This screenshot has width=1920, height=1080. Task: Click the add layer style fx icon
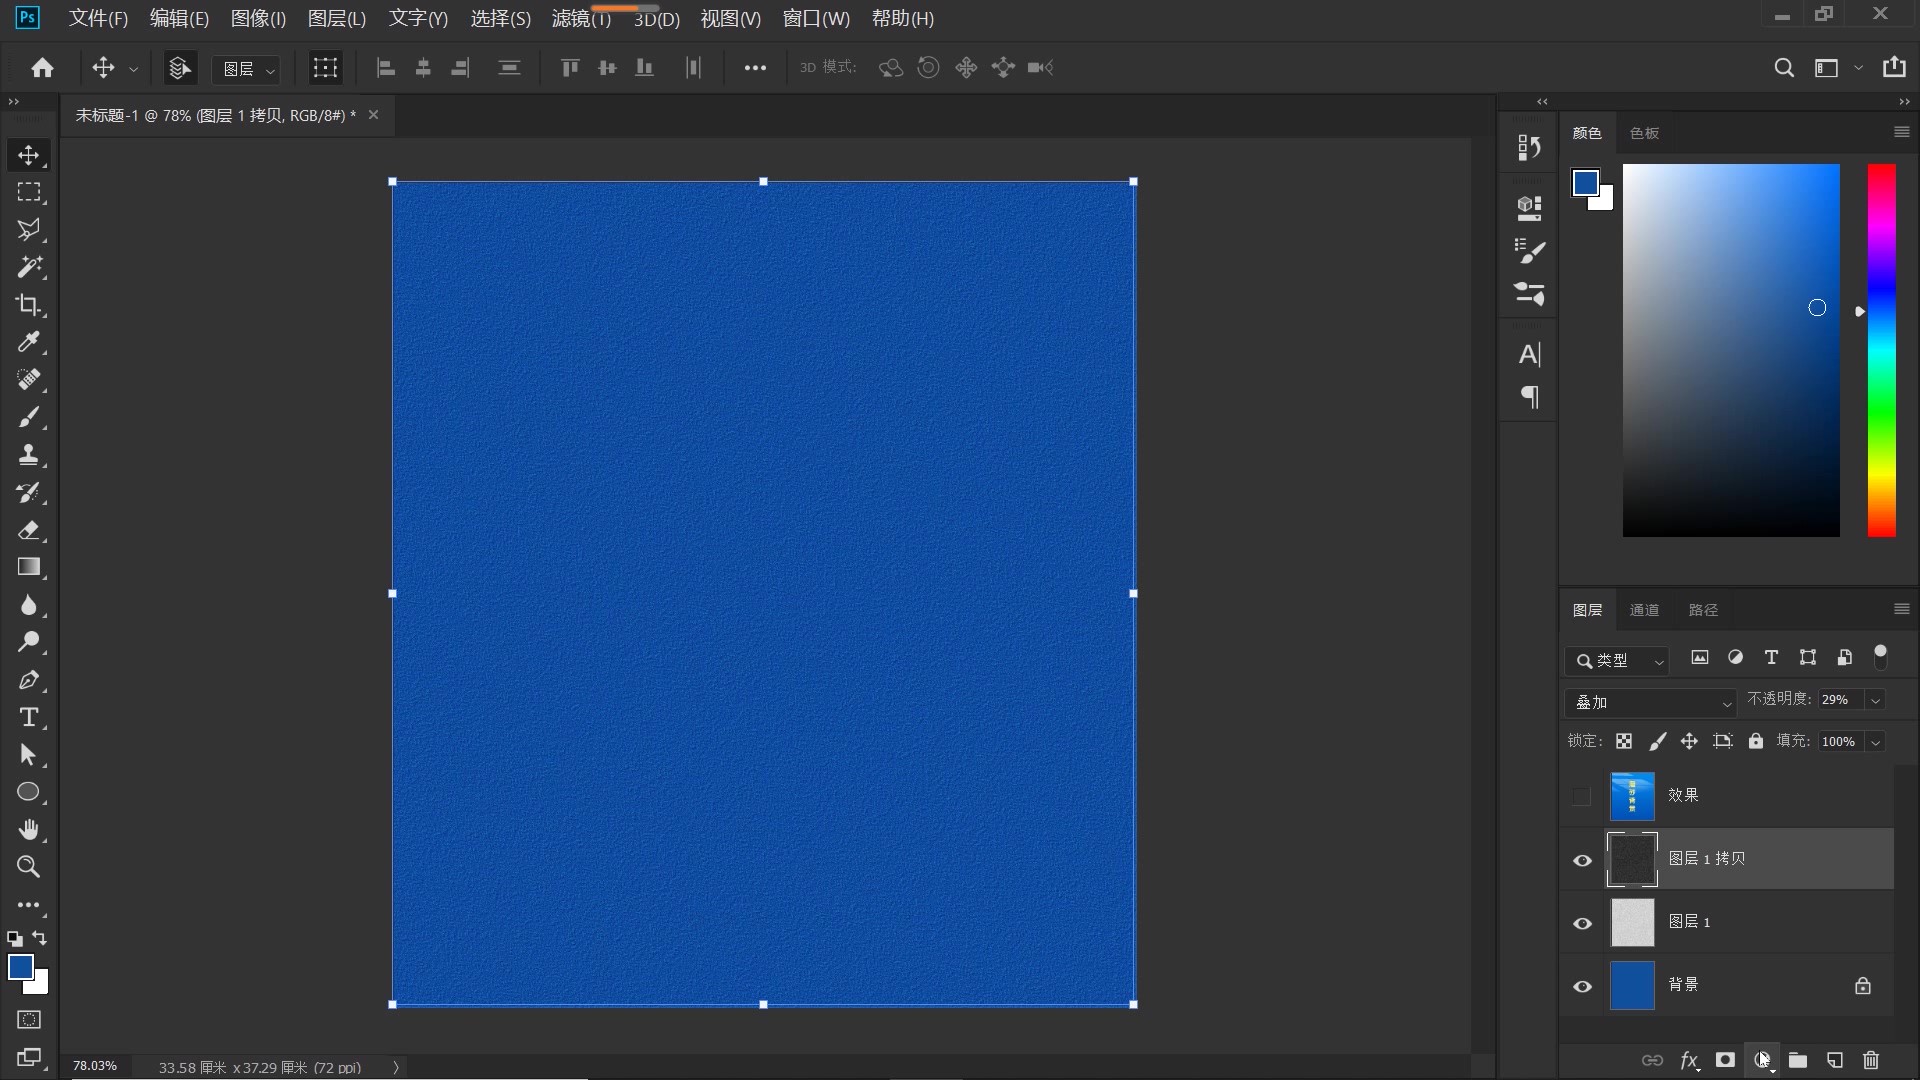coord(1689,1060)
